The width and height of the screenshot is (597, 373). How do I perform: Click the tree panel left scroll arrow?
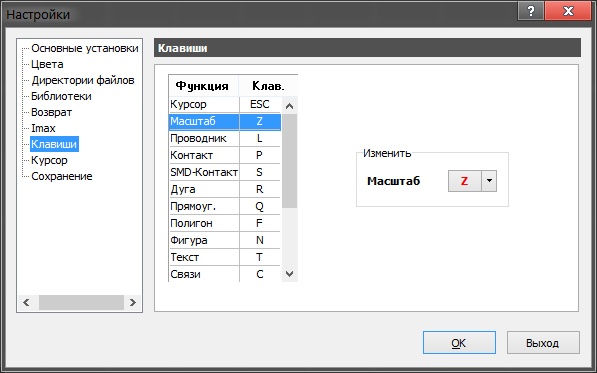click(x=26, y=303)
